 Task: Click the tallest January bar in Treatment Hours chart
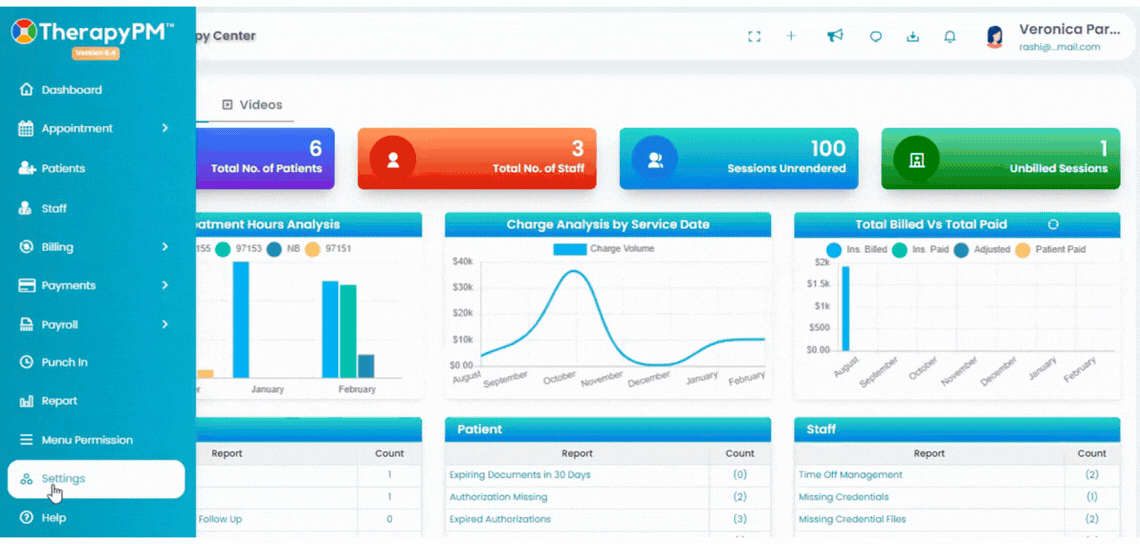pos(241,320)
